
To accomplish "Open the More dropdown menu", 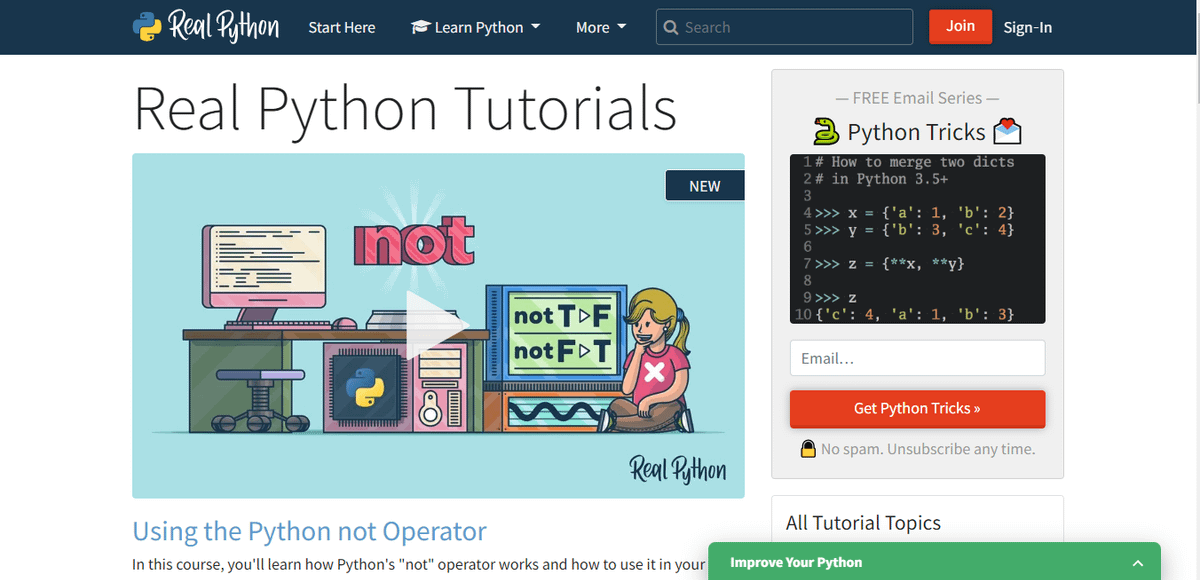I will (601, 27).
